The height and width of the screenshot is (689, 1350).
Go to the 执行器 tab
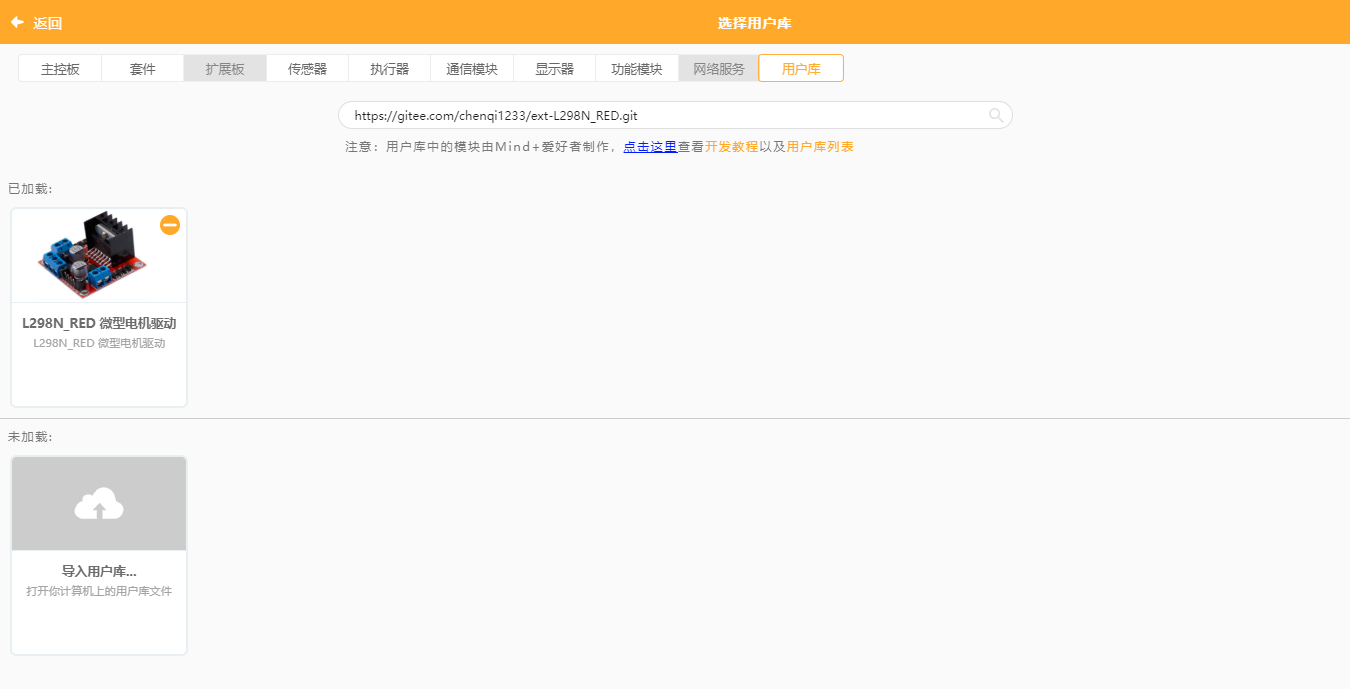tap(389, 69)
